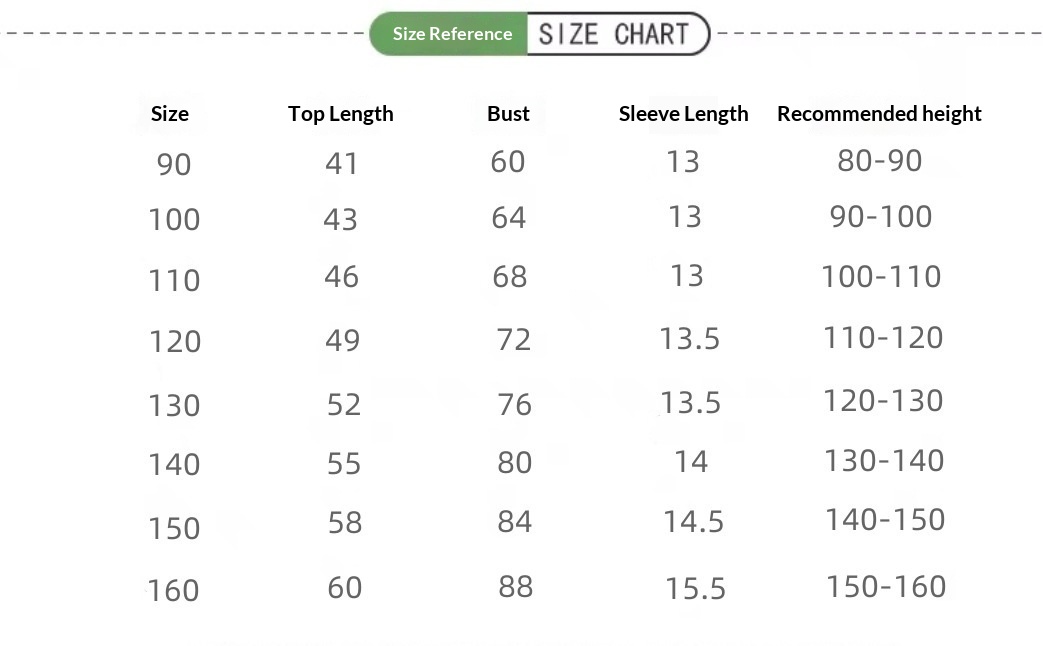This screenshot has width=1043, height=646.
Task: Click Top Length value 41
Action: (341, 163)
